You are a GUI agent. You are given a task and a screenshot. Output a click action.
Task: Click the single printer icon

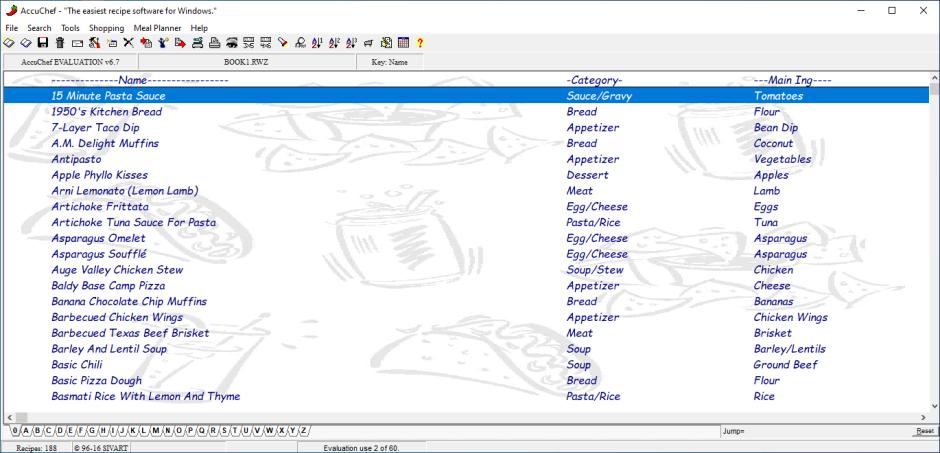coord(214,43)
